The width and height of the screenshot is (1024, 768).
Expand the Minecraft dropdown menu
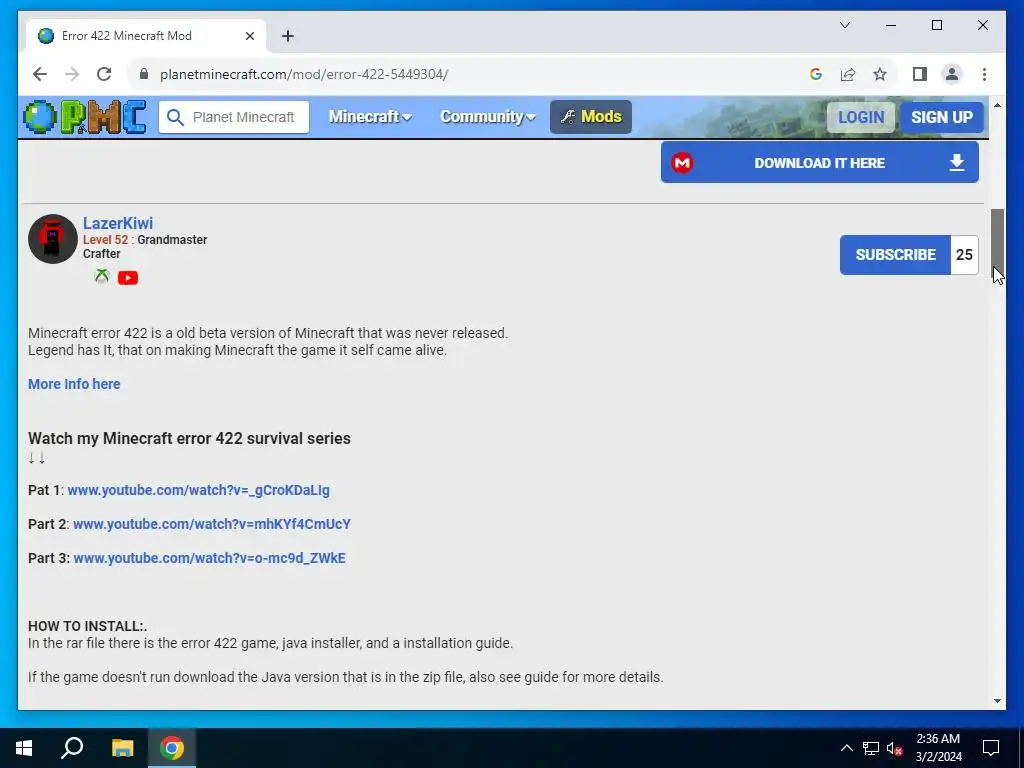tap(370, 117)
